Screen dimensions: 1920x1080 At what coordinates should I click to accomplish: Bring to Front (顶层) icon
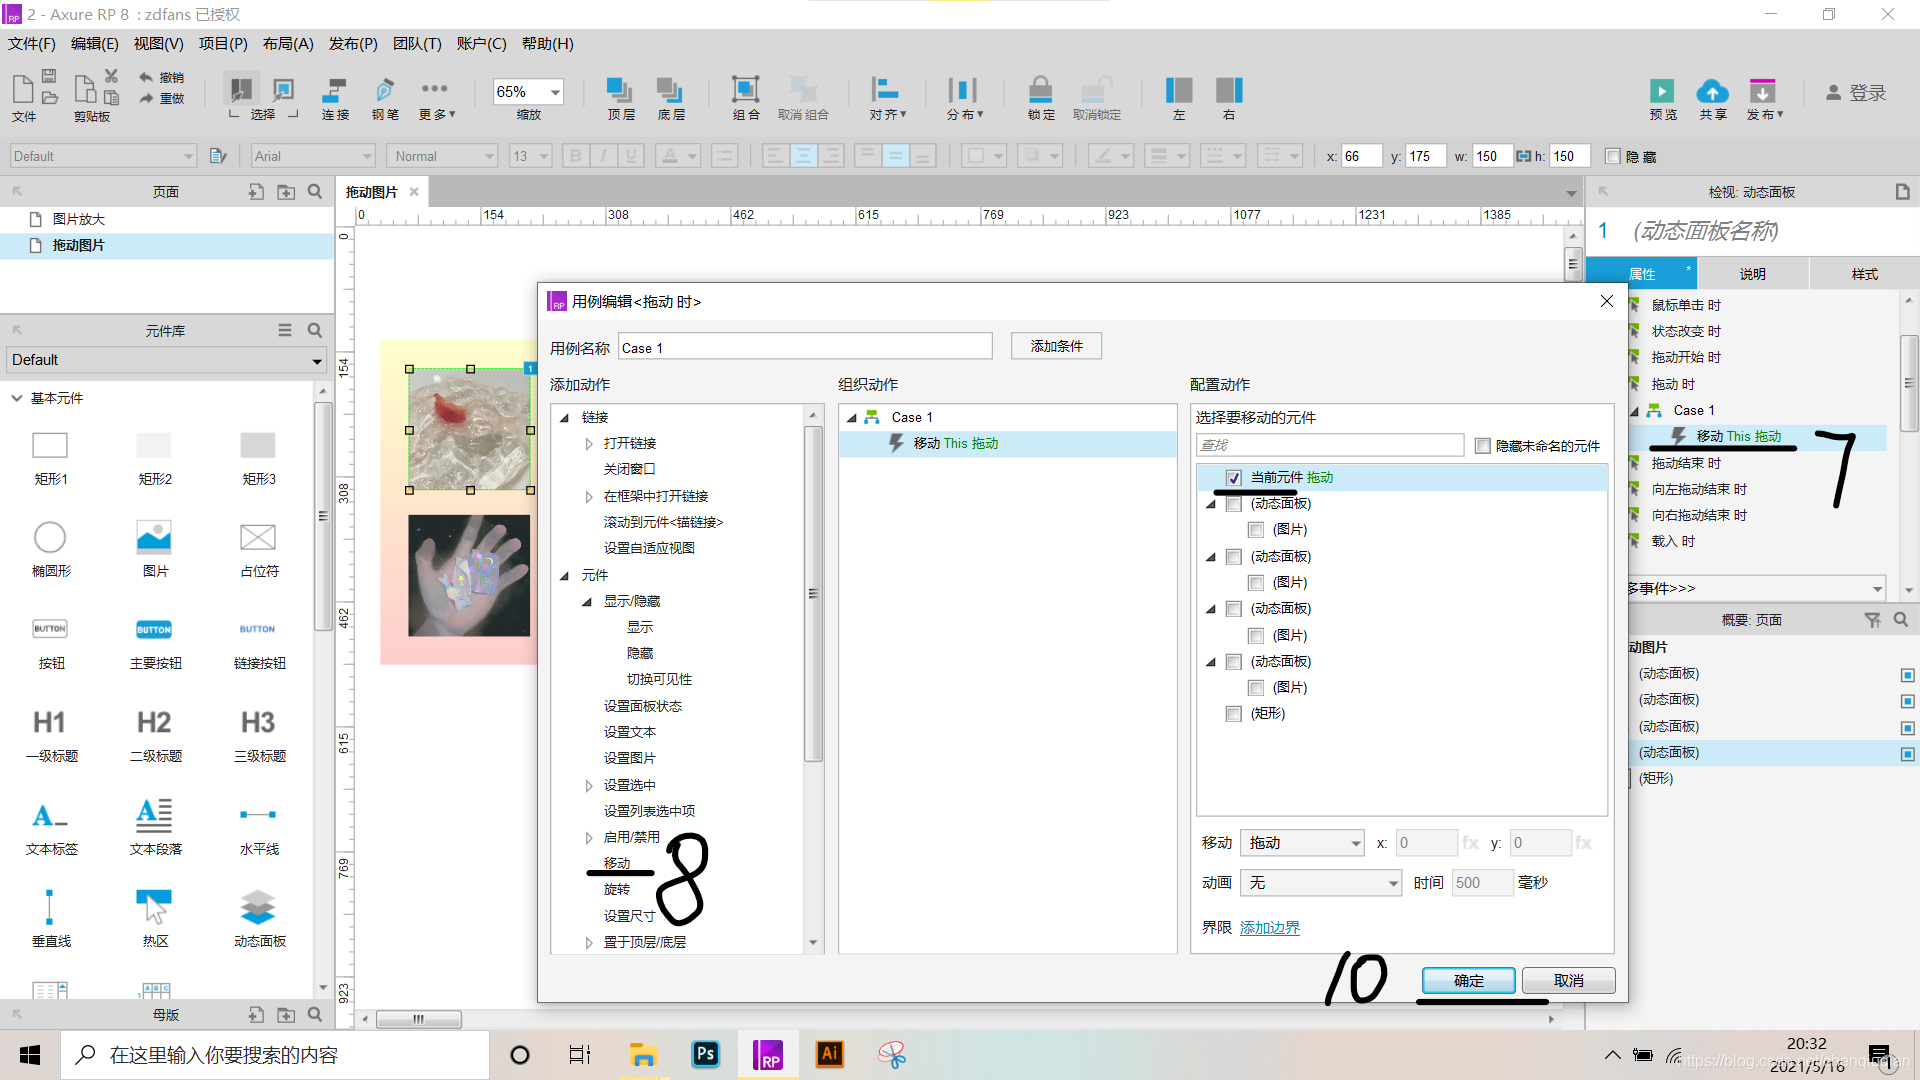620,90
